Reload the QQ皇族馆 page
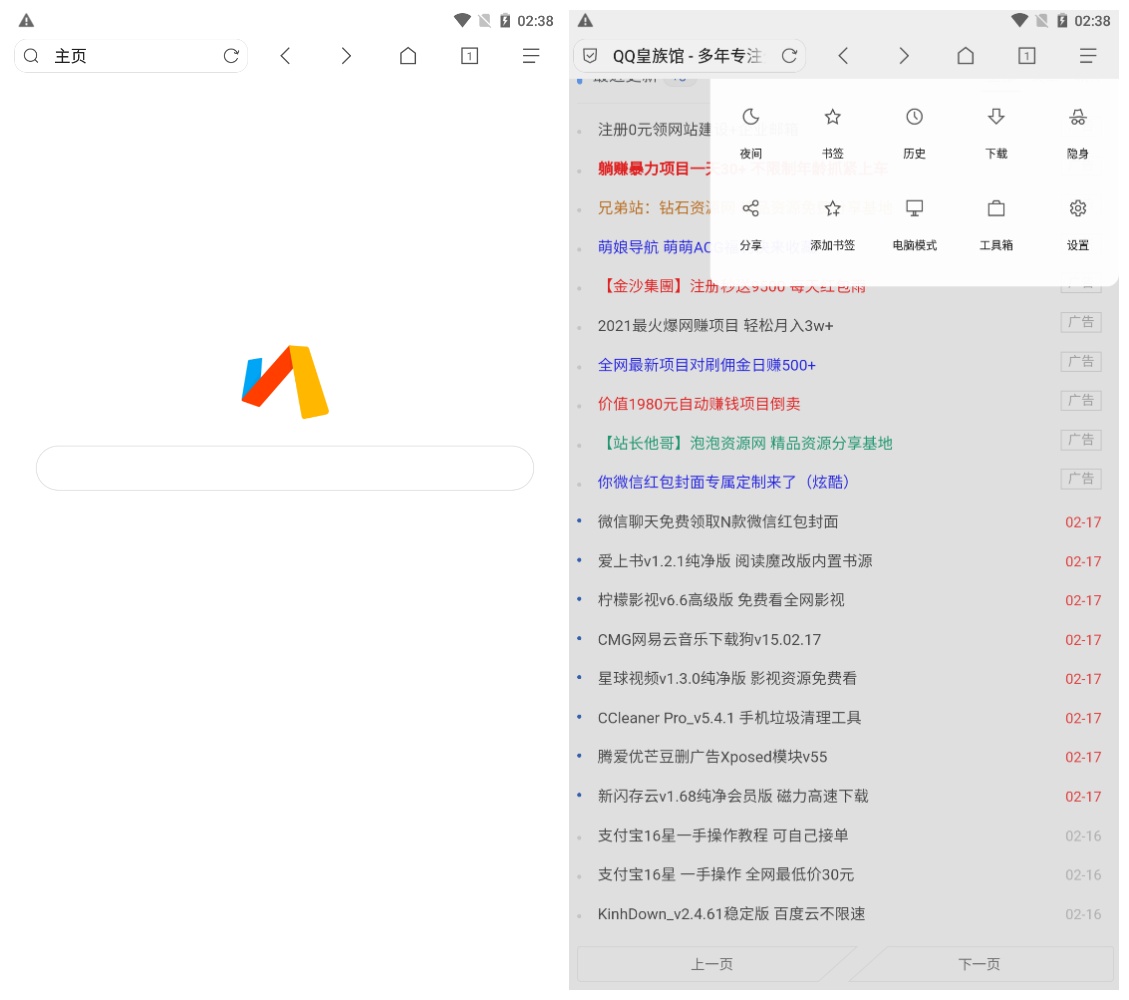Viewport: 1129px width, 1000px height. point(789,56)
